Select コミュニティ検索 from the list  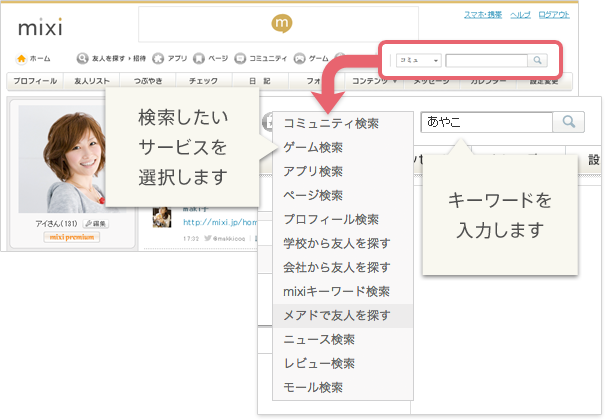(343, 123)
